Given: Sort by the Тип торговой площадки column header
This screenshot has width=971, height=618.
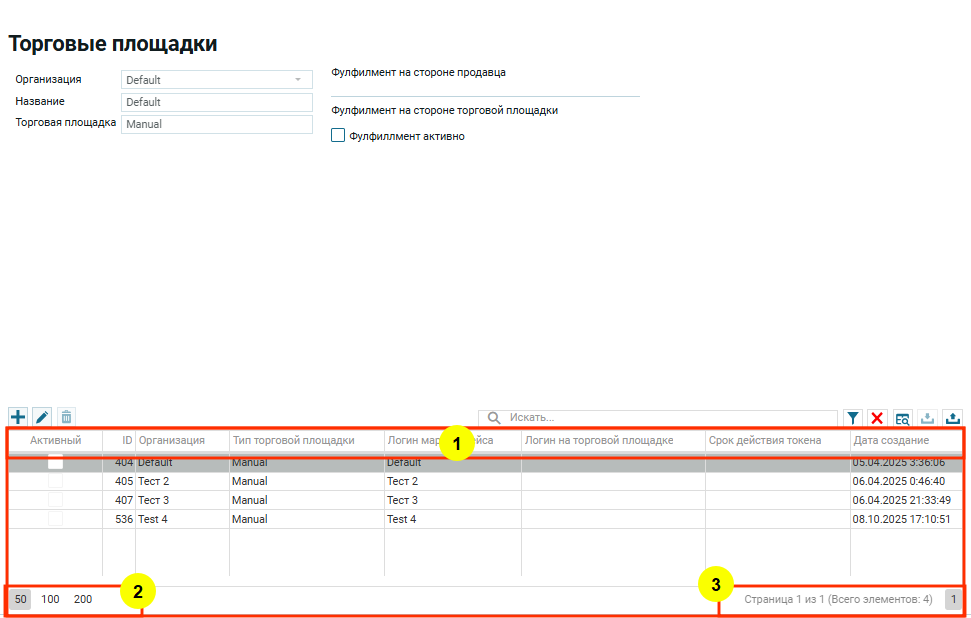Looking at the screenshot, I should pos(293,440).
